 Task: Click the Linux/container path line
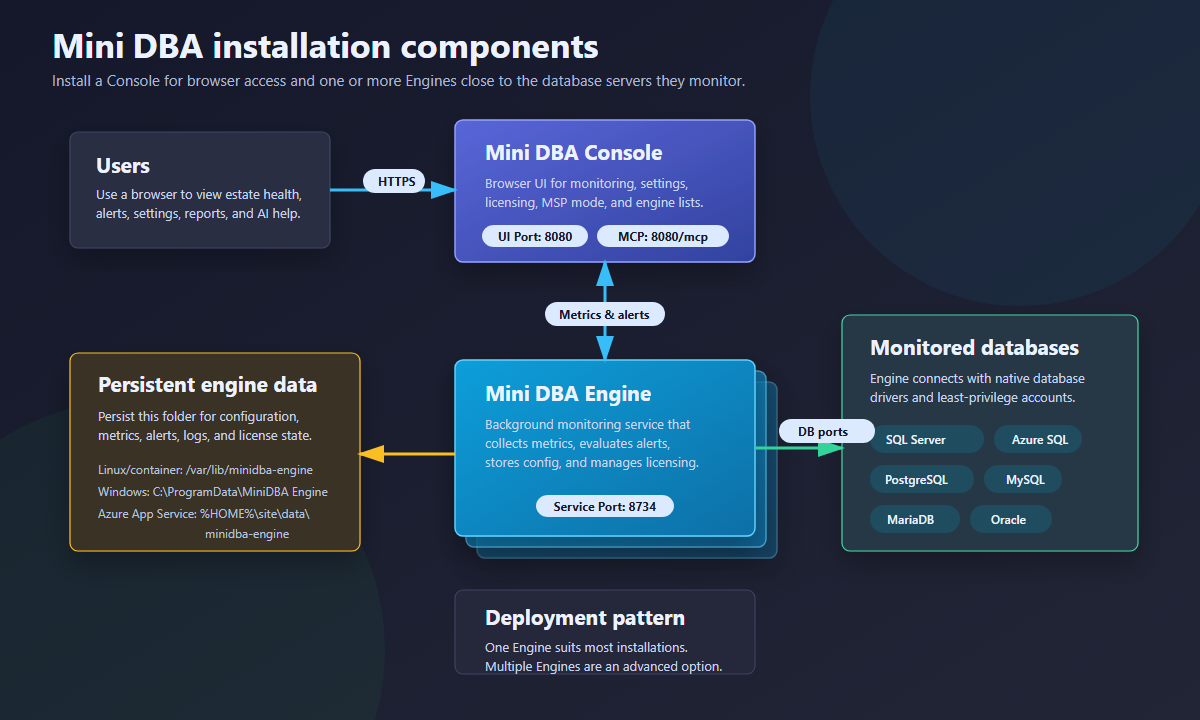(x=206, y=469)
